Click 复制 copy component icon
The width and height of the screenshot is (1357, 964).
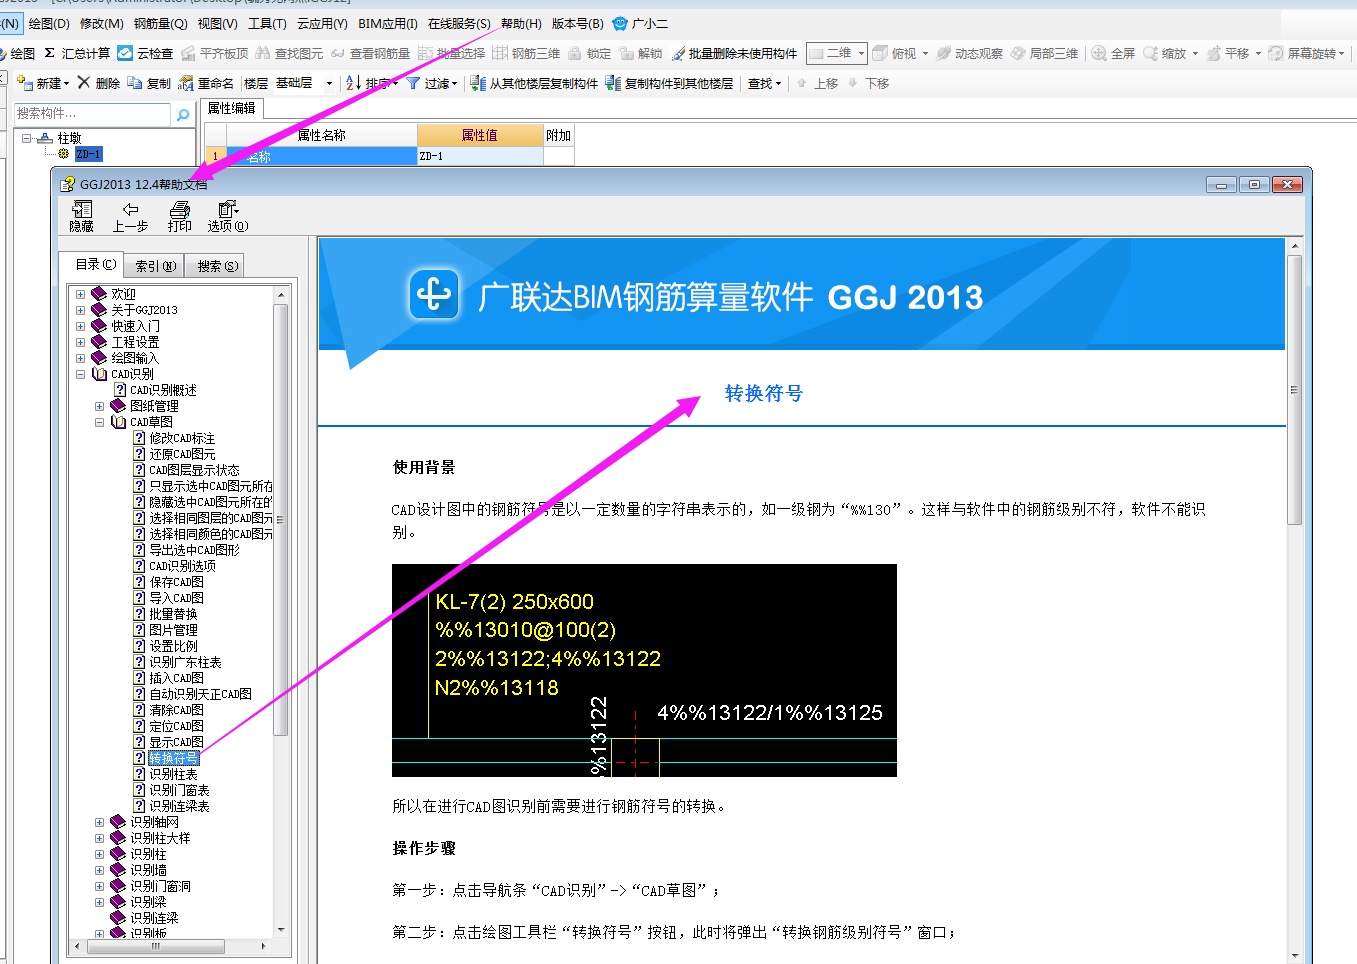coord(134,83)
